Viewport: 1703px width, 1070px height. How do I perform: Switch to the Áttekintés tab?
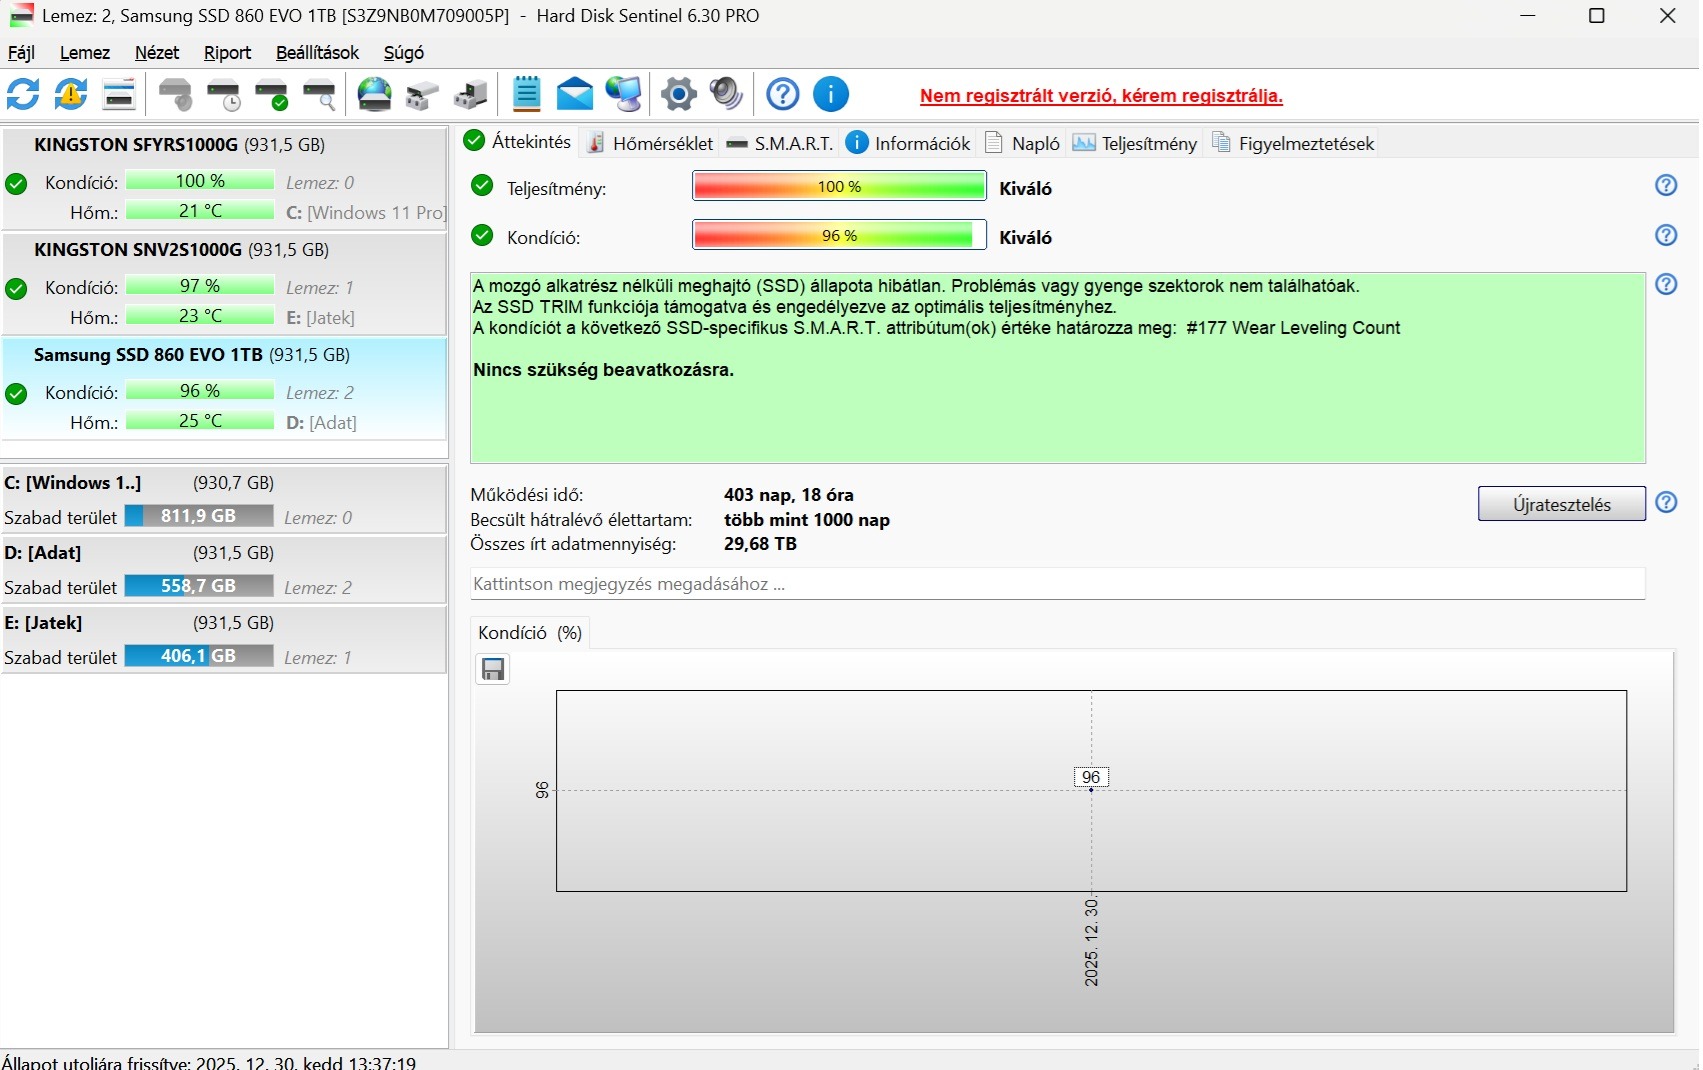click(518, 142)
